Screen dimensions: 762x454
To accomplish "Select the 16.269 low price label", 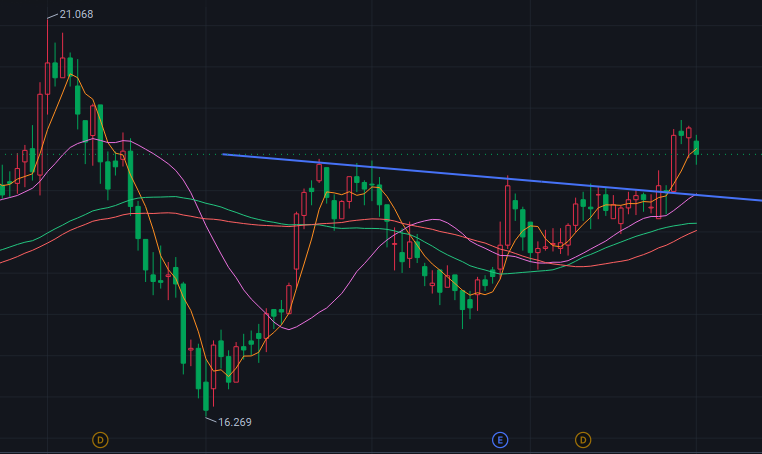I will pyautogui.click(x=235, y=422).
